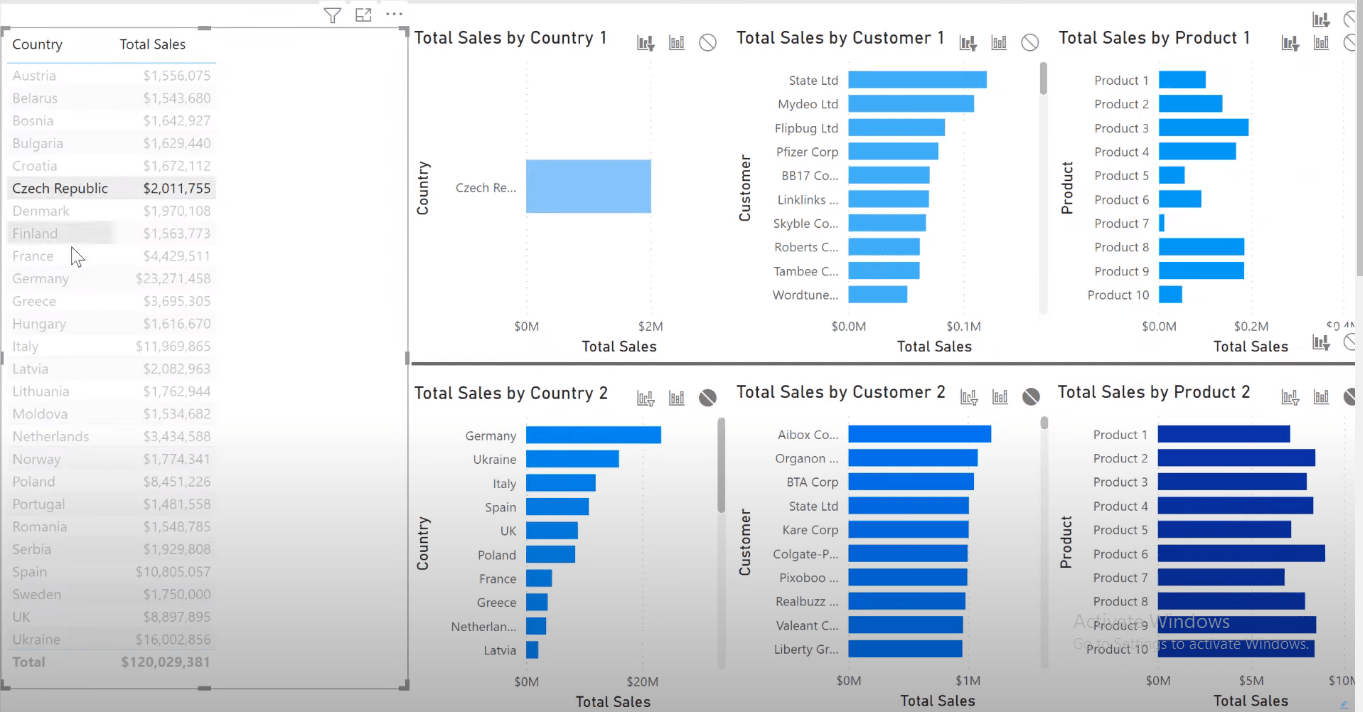Open the table visual's filter icon
Screen dimensions: 1363x712
(x=332, y=15)
